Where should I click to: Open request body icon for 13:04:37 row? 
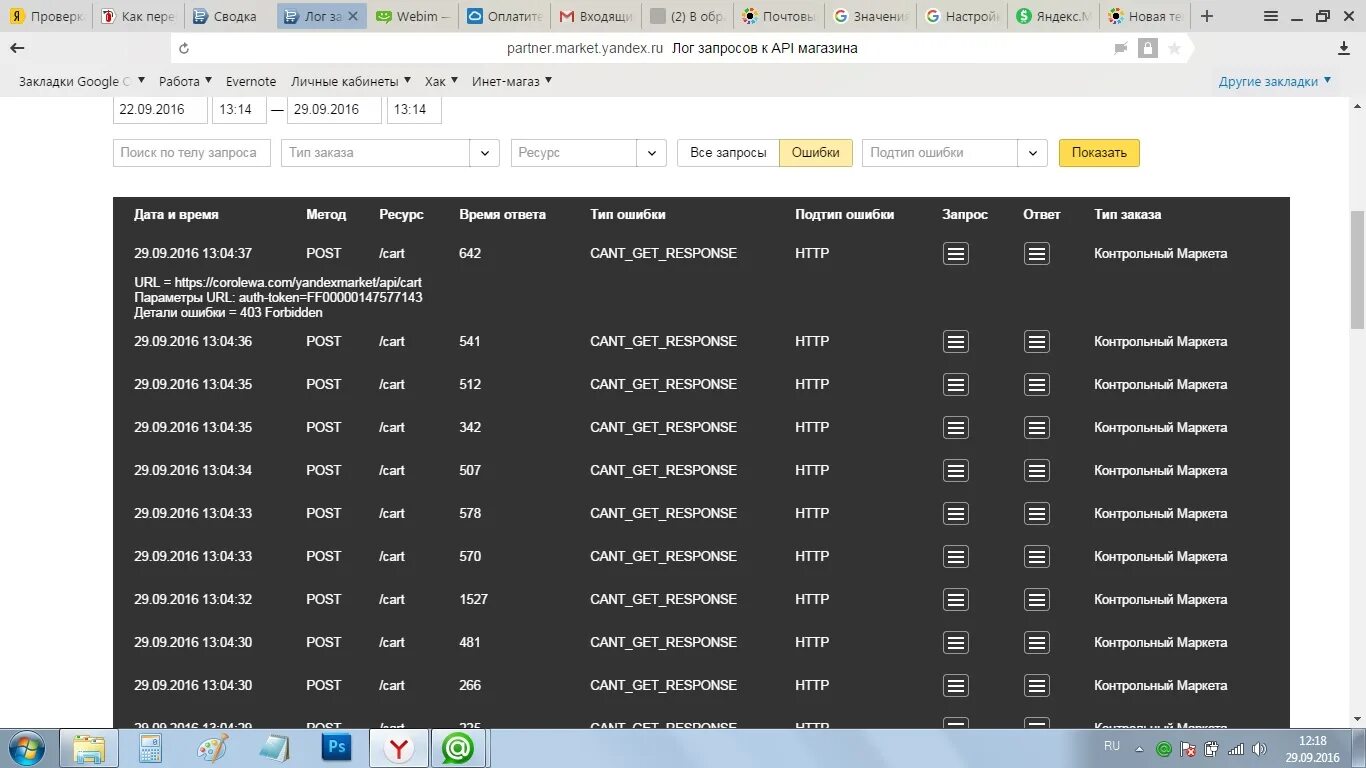click(x=956, y=254)
